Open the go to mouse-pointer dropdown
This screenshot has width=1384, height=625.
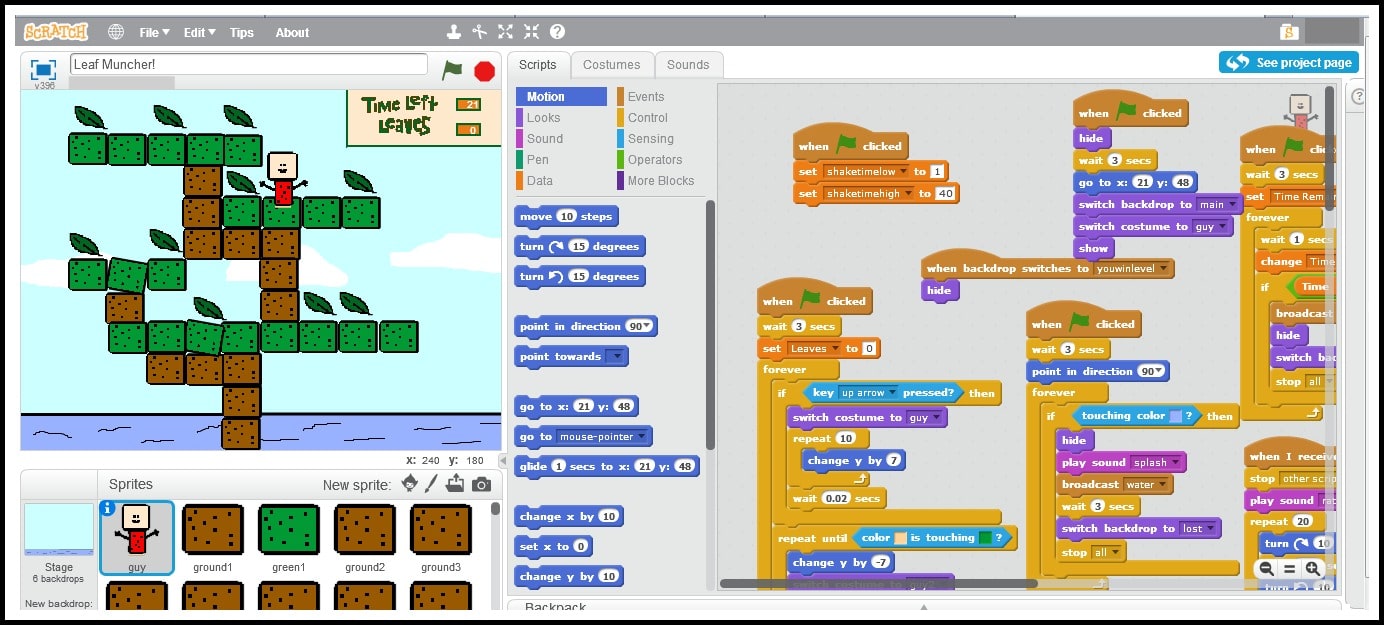point(641,436)
